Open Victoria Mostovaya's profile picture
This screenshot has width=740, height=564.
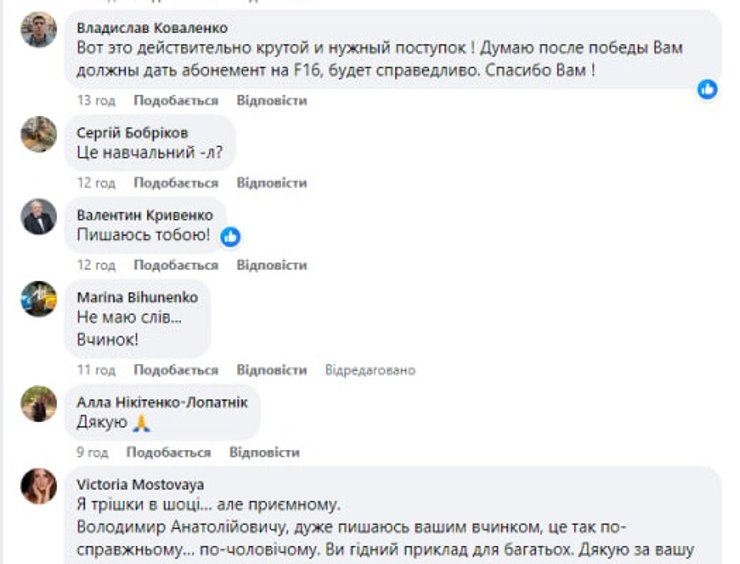point(39,486)
